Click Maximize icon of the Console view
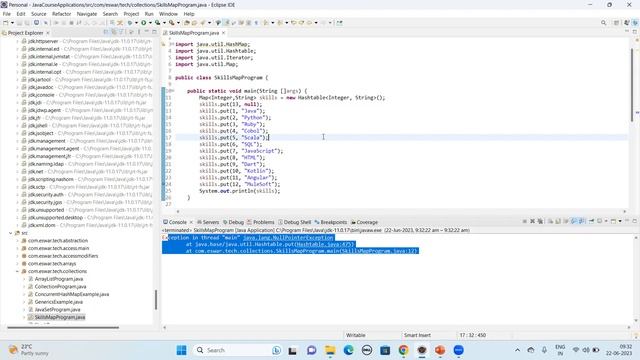The image size is (640, 360). point(635,221)
